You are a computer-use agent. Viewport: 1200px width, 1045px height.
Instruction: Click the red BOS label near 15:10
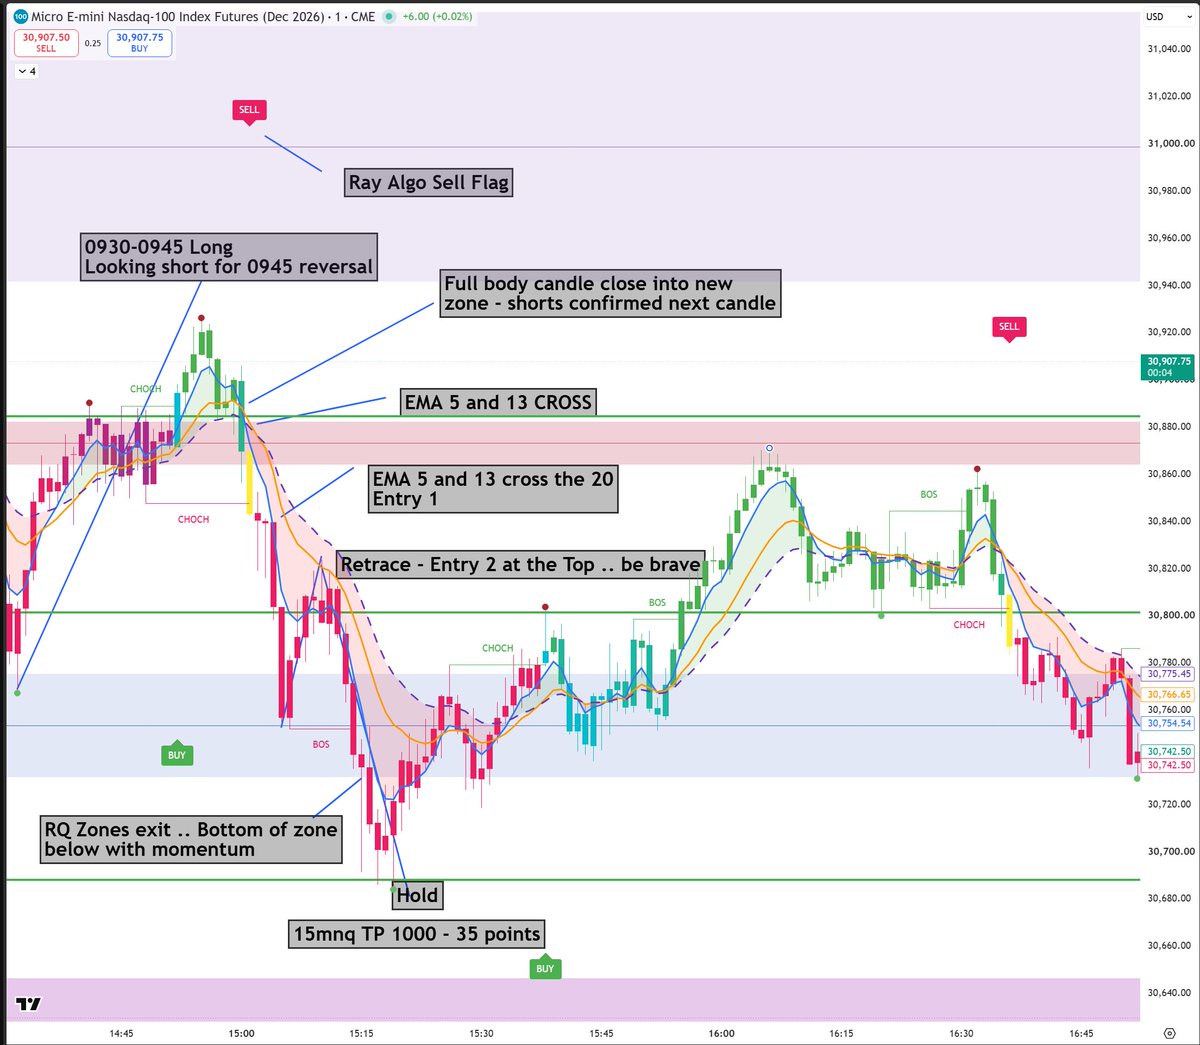click(320, 744)
